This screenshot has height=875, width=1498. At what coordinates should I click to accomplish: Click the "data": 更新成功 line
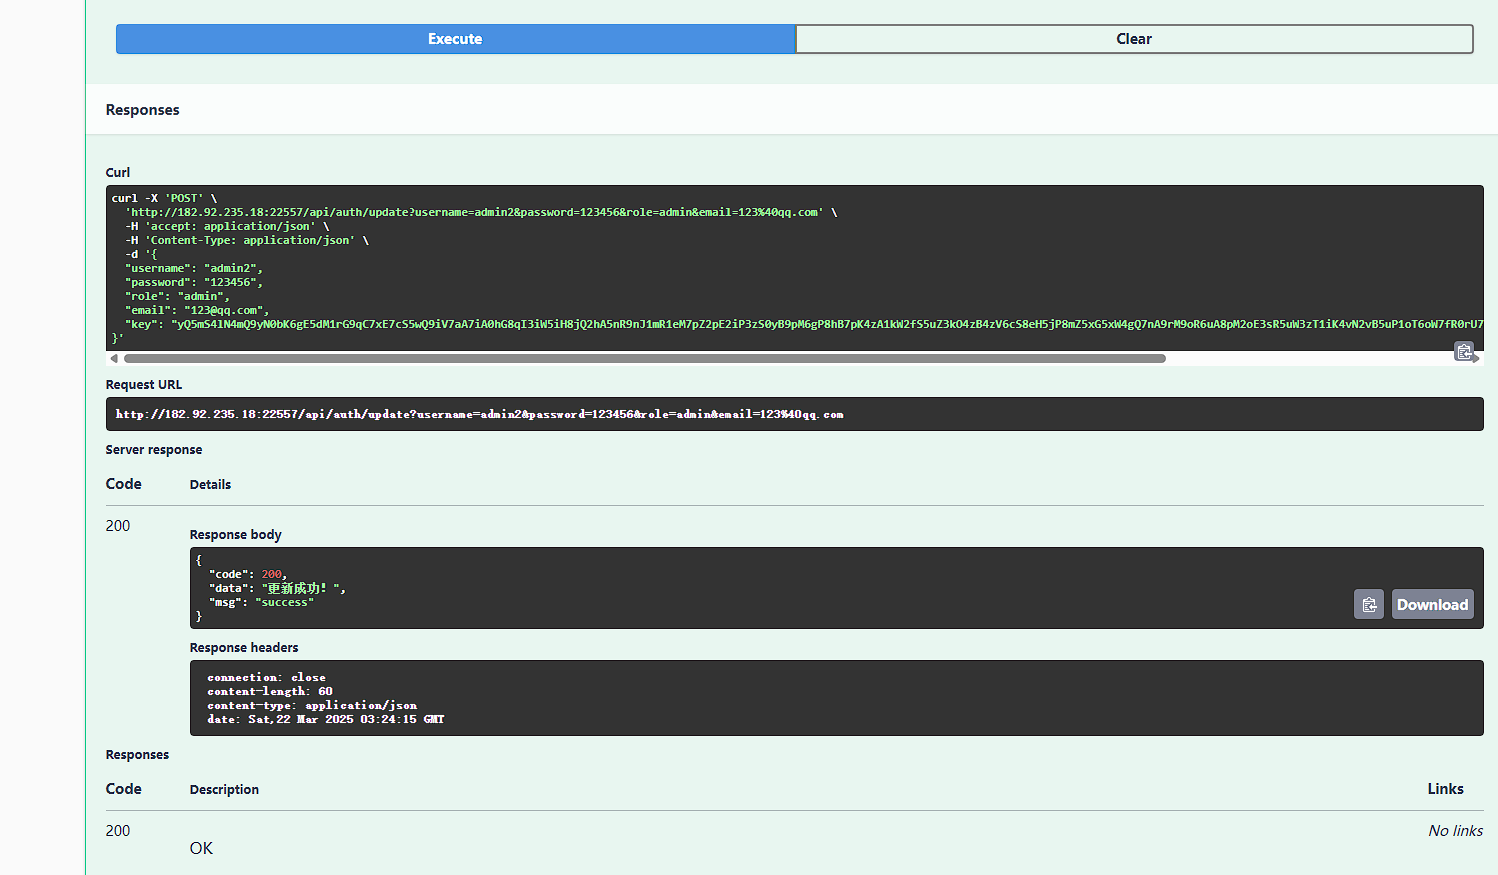277,588
